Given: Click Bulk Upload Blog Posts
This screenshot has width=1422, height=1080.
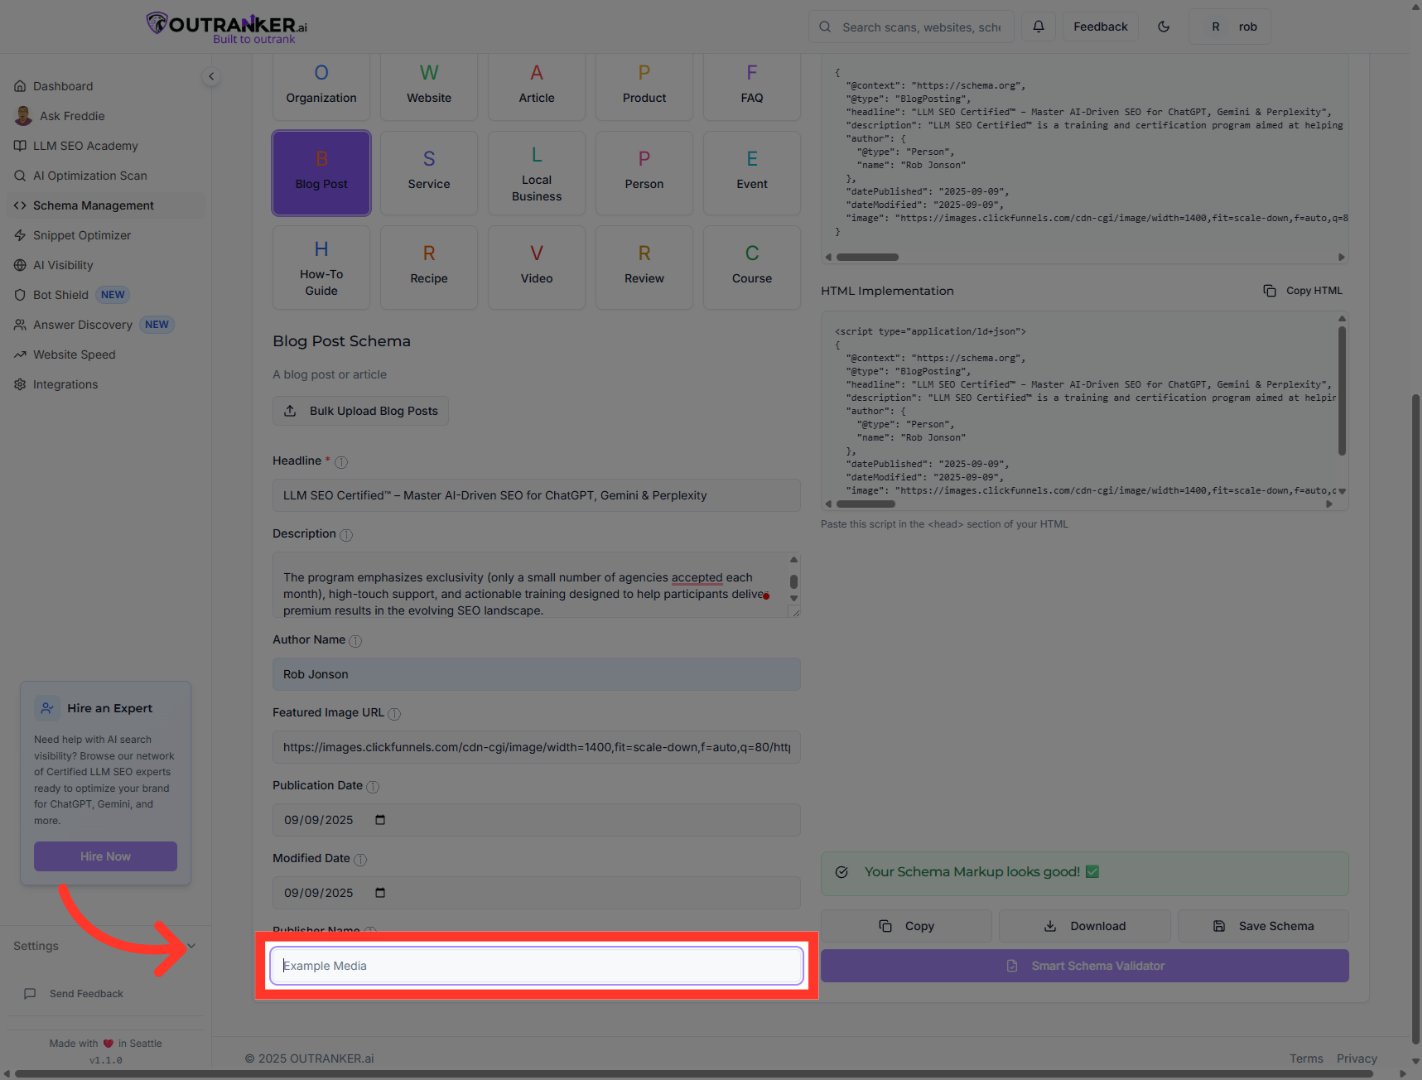Looking at the screenshot, I should pyautogui.click(x=360, y=410).
